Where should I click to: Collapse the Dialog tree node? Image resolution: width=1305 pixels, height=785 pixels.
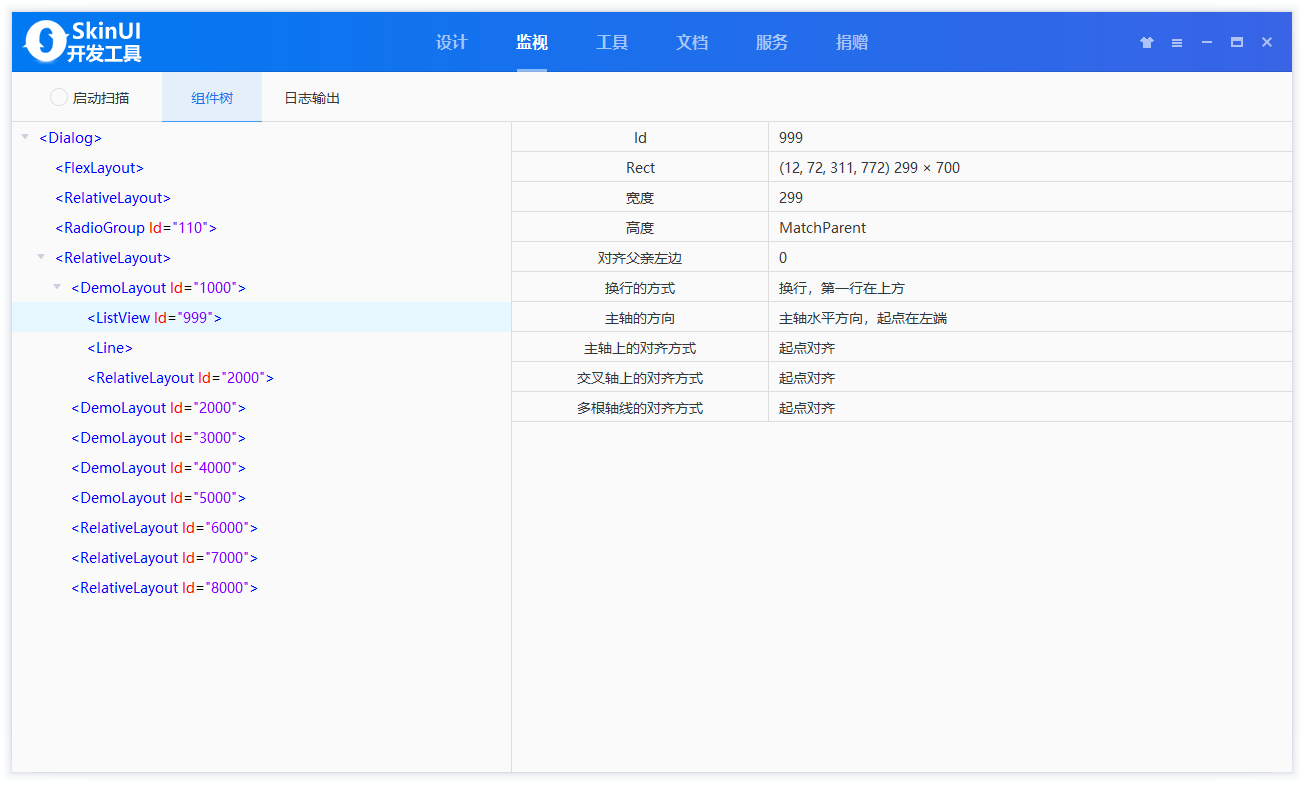[x=25, y=137]
